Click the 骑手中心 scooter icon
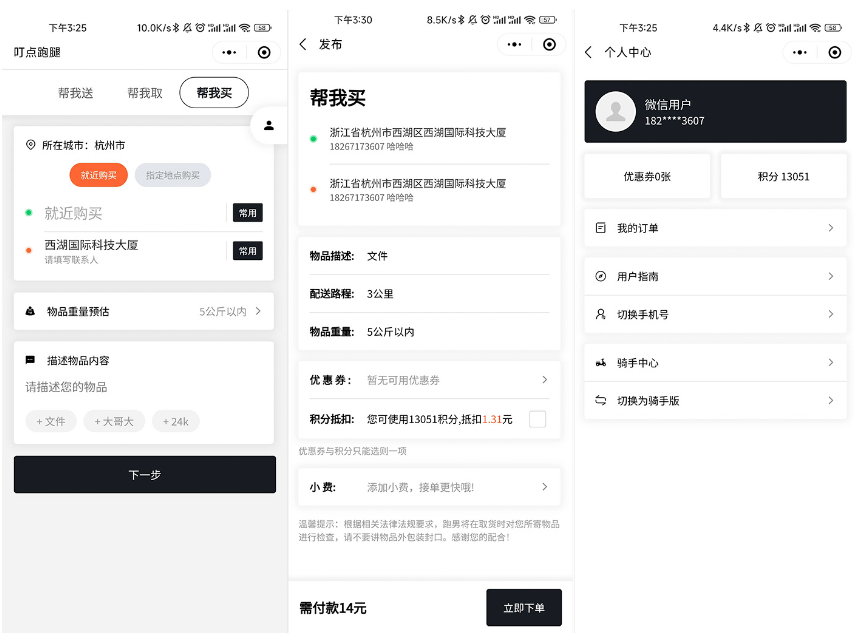The image size is (854, 633). click(600, 363)
